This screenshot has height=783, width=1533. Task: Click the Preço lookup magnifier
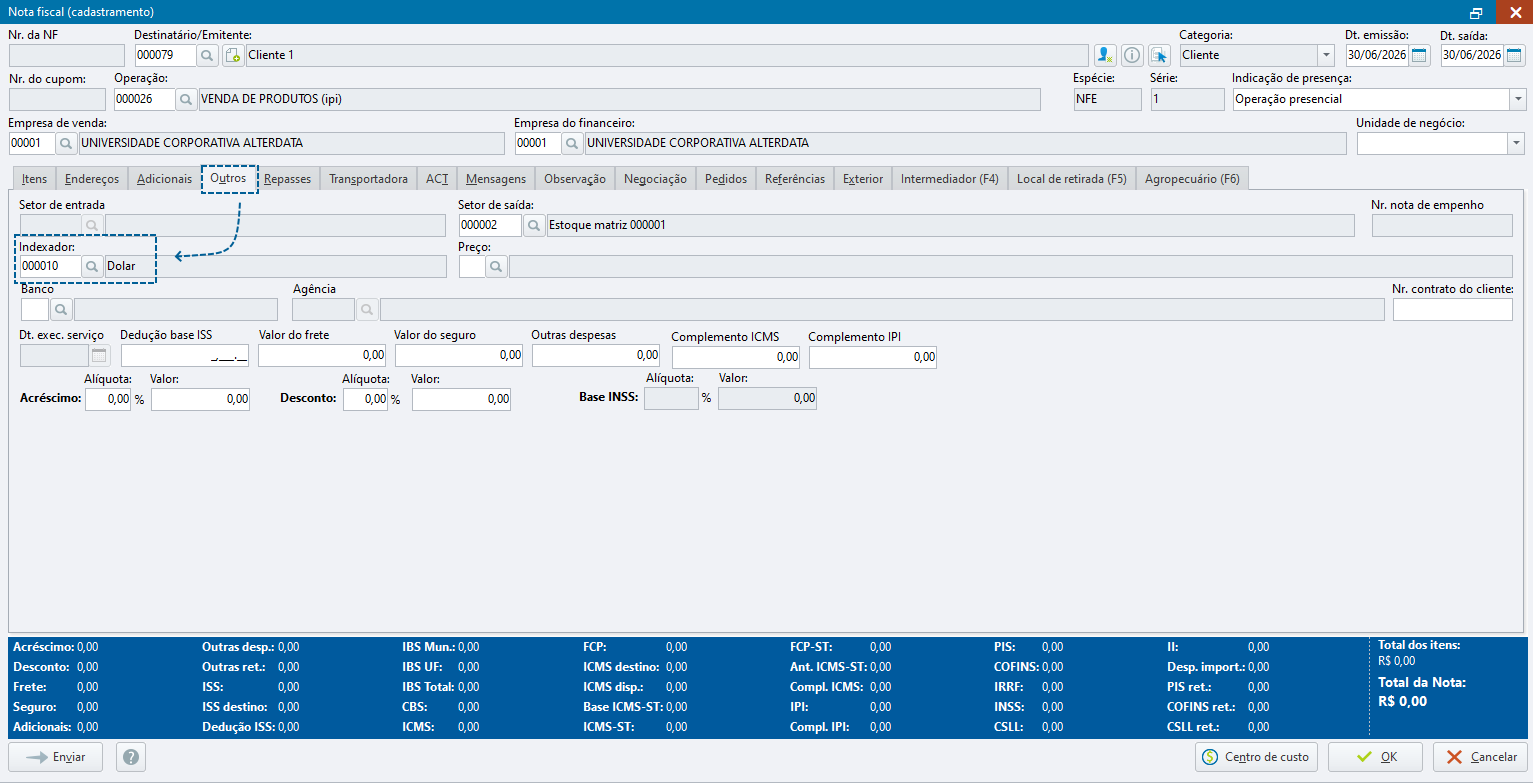496,266
